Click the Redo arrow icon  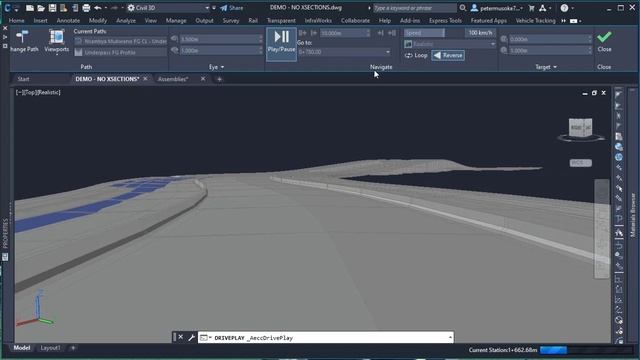(115, 8)
